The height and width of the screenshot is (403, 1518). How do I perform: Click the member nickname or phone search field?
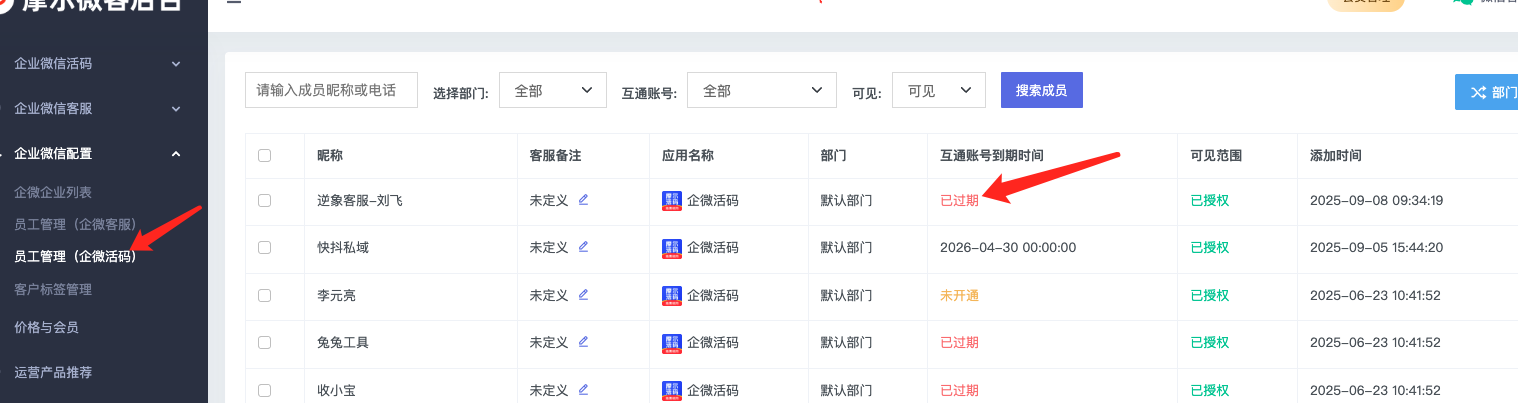pyautogui.click(x=331, y=90)
